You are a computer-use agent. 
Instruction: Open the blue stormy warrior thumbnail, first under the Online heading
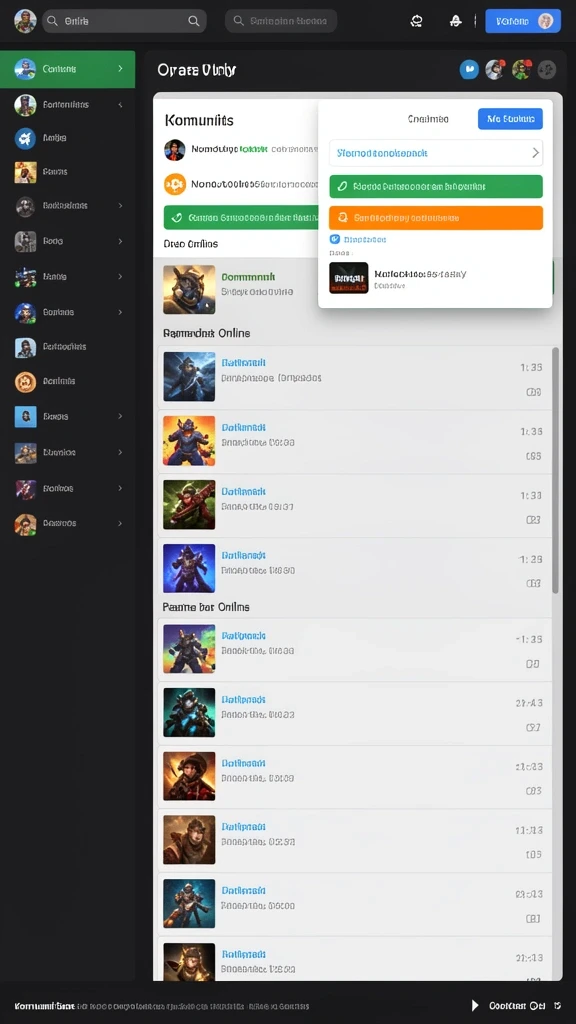point(189,377)
